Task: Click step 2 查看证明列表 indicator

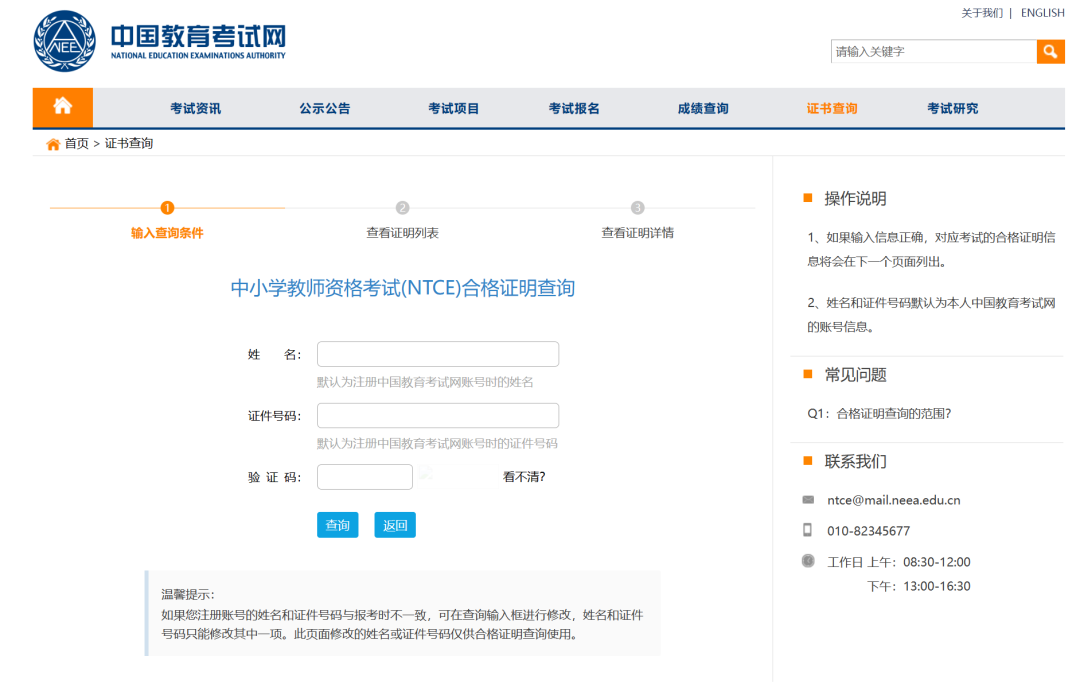Action: pyautogui.click(x=401, y=208)
